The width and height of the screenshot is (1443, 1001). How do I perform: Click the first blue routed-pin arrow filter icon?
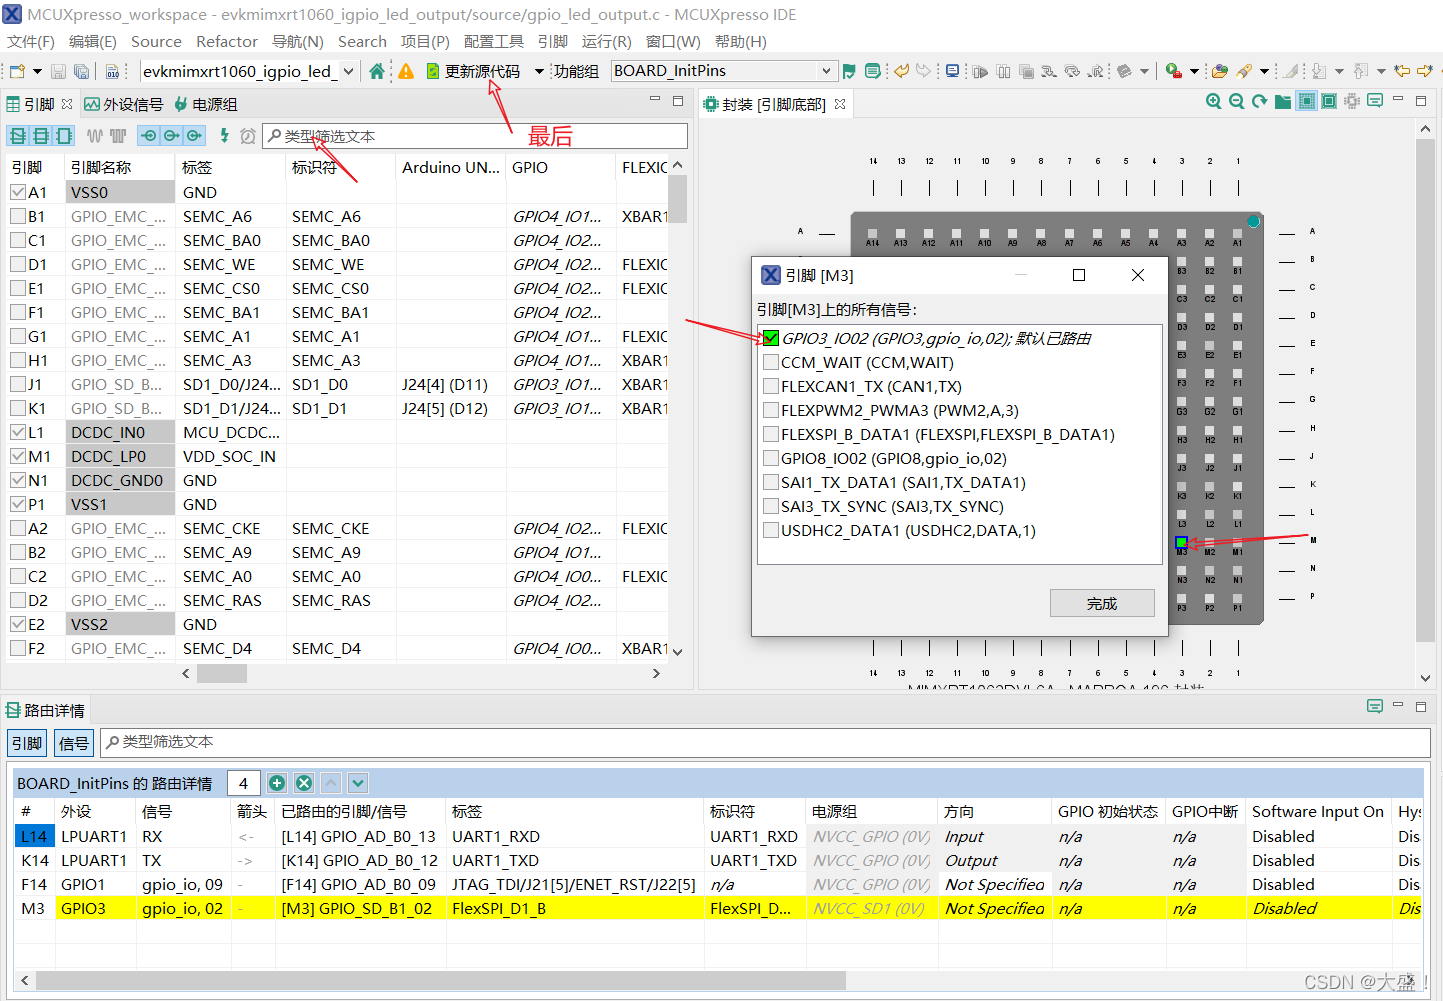pos(149,136)
